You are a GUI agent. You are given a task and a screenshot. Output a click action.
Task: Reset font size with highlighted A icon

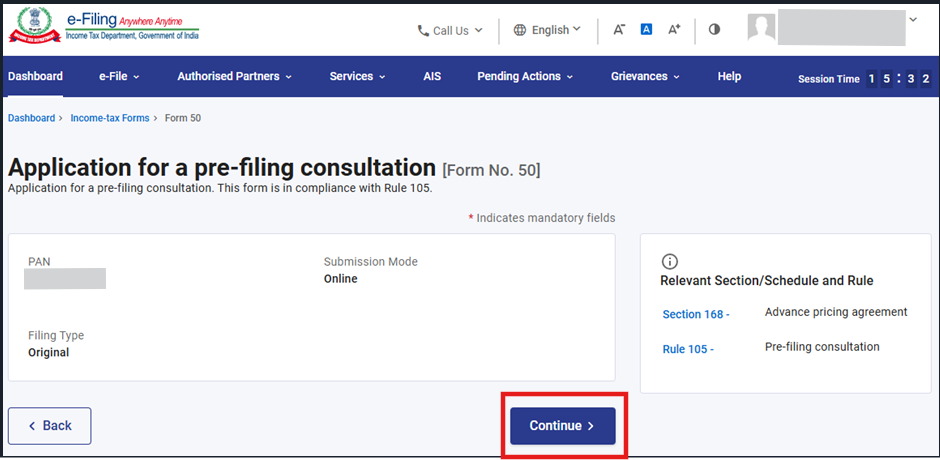pos(646,29)
